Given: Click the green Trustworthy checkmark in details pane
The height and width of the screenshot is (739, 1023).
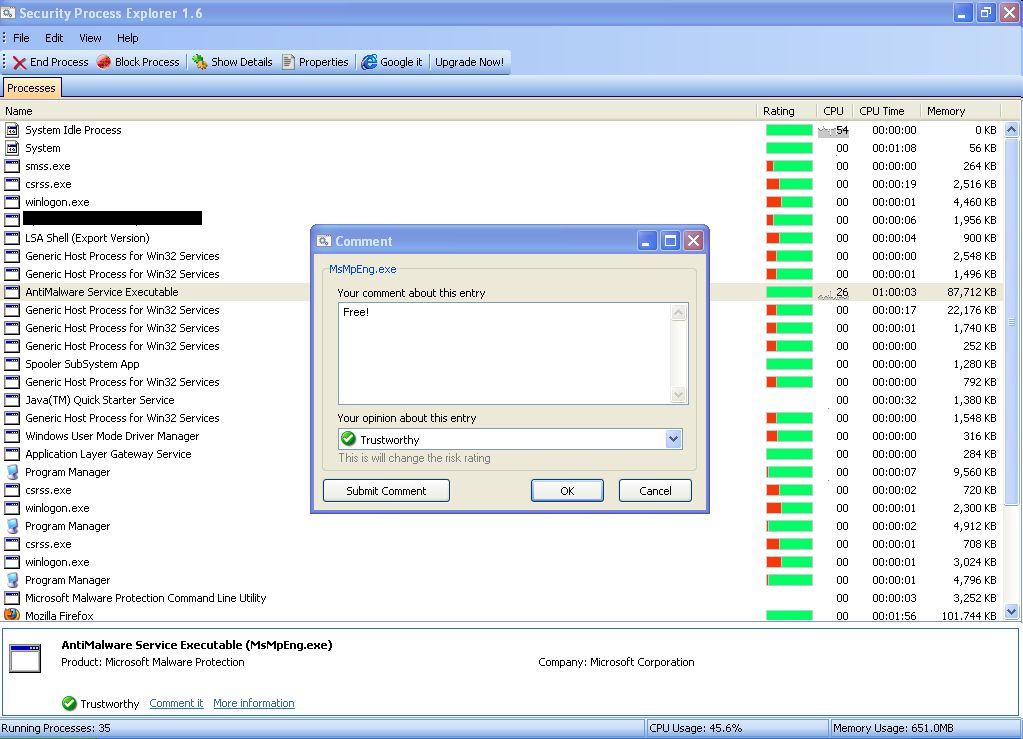Looking at the screenshot, I should (x=69, y=703).
